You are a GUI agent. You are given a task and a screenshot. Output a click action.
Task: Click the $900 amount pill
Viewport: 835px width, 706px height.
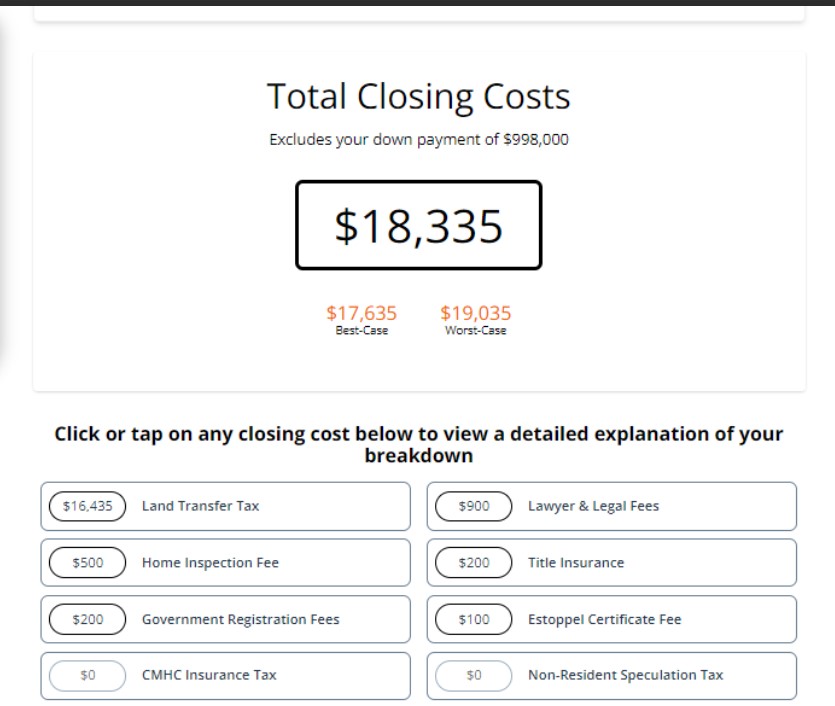point(474,506)
